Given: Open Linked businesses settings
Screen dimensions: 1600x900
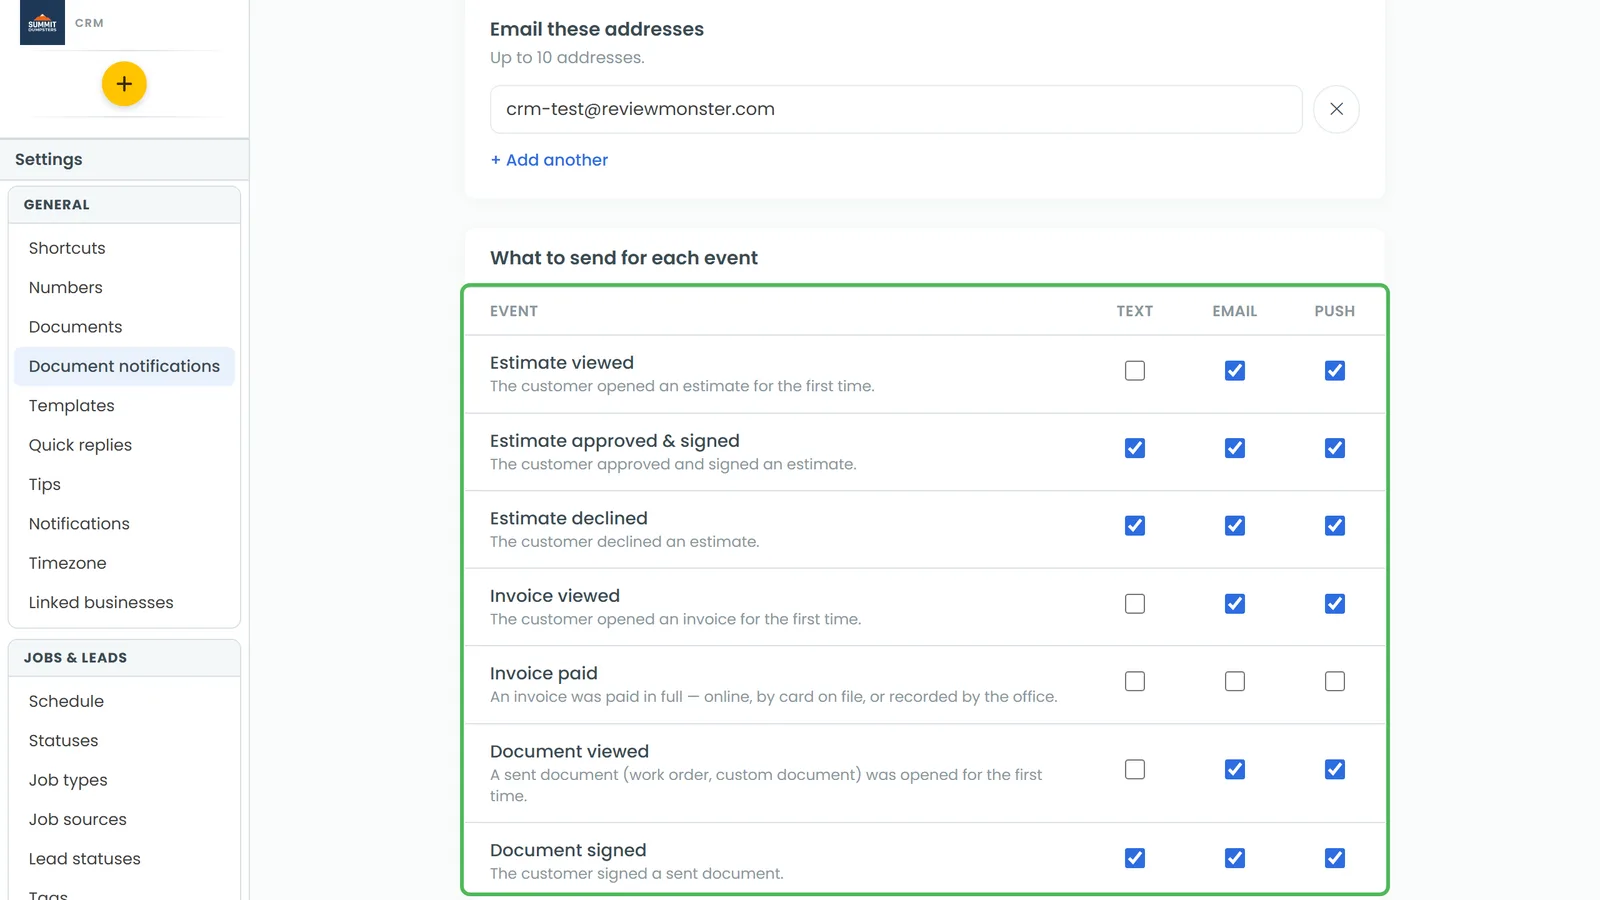Looking at the screenshot, I should click(x=124, y=603).
